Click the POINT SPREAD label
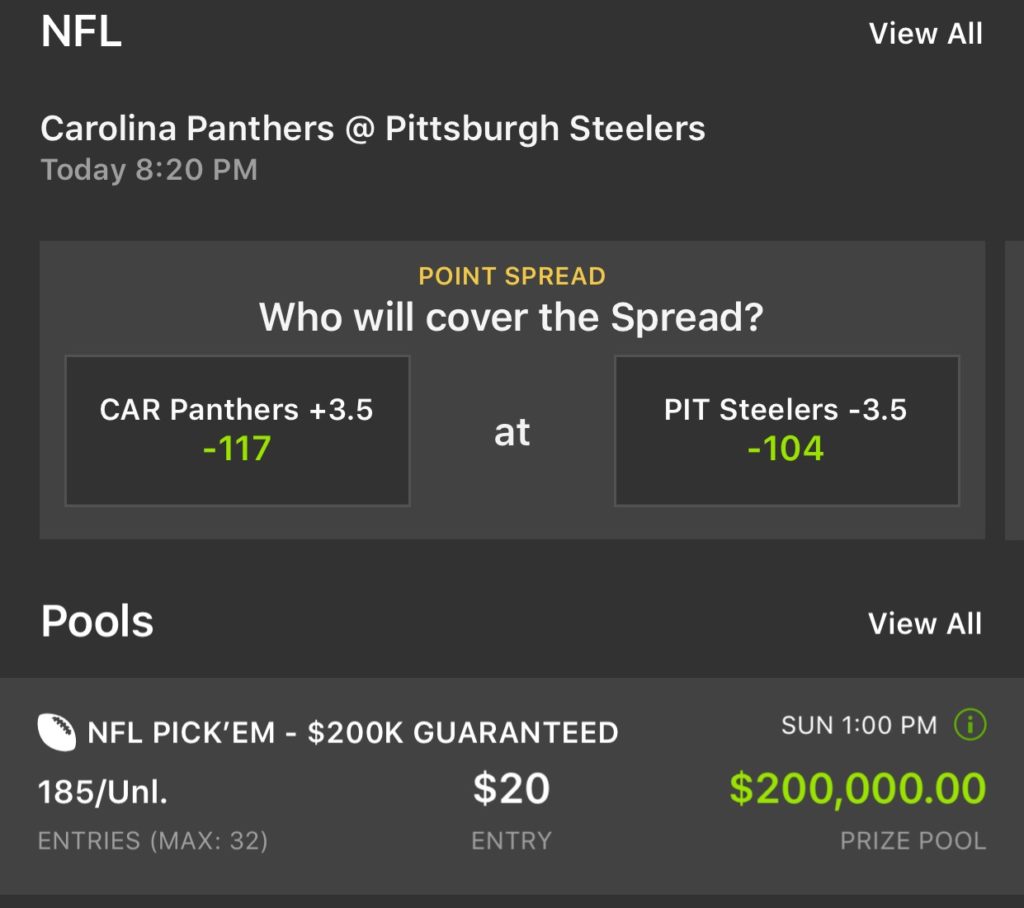1024x908 pixels. point(512,275)
